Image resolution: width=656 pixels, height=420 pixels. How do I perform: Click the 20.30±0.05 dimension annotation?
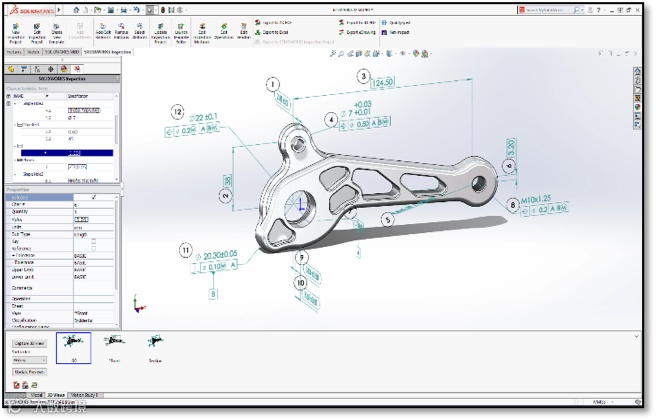pos(220,255)
